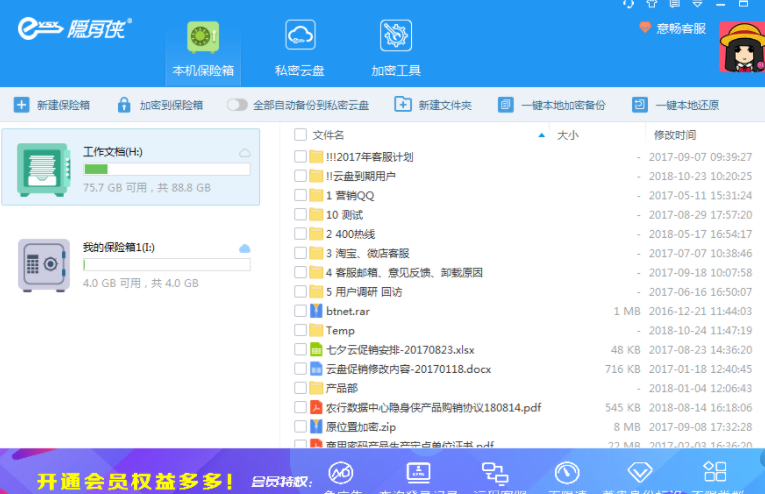Image resolution: width=765 pixels, height=494 pixels.
Task: Toggle 全部自动备份到私密云盘 switch
Action: coord(237,105)
